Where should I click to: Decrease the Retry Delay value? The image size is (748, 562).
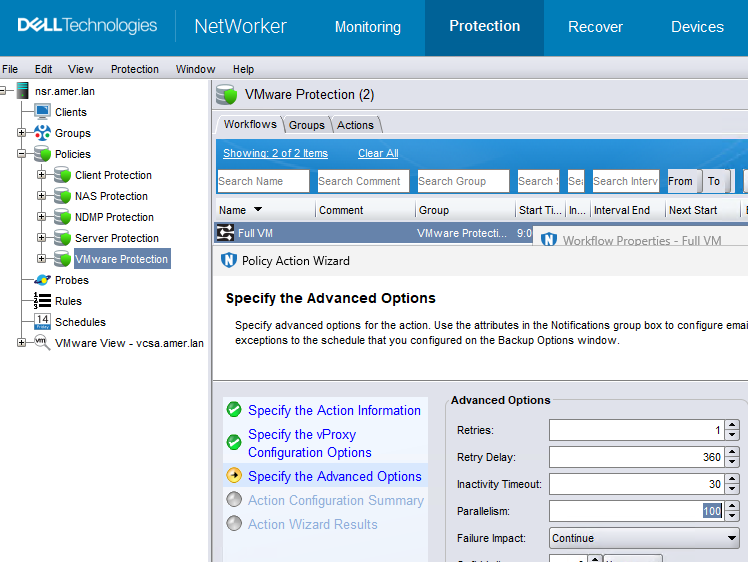point(732,462)
